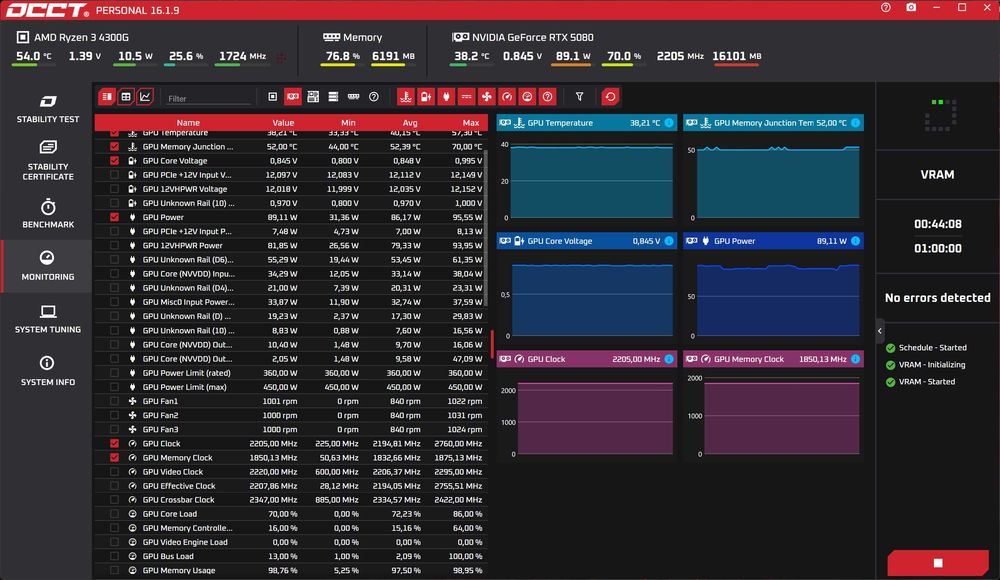
Task: Enable GPU Video Clock checkbox
Action: pyautogui.click(x=114, y=472)
